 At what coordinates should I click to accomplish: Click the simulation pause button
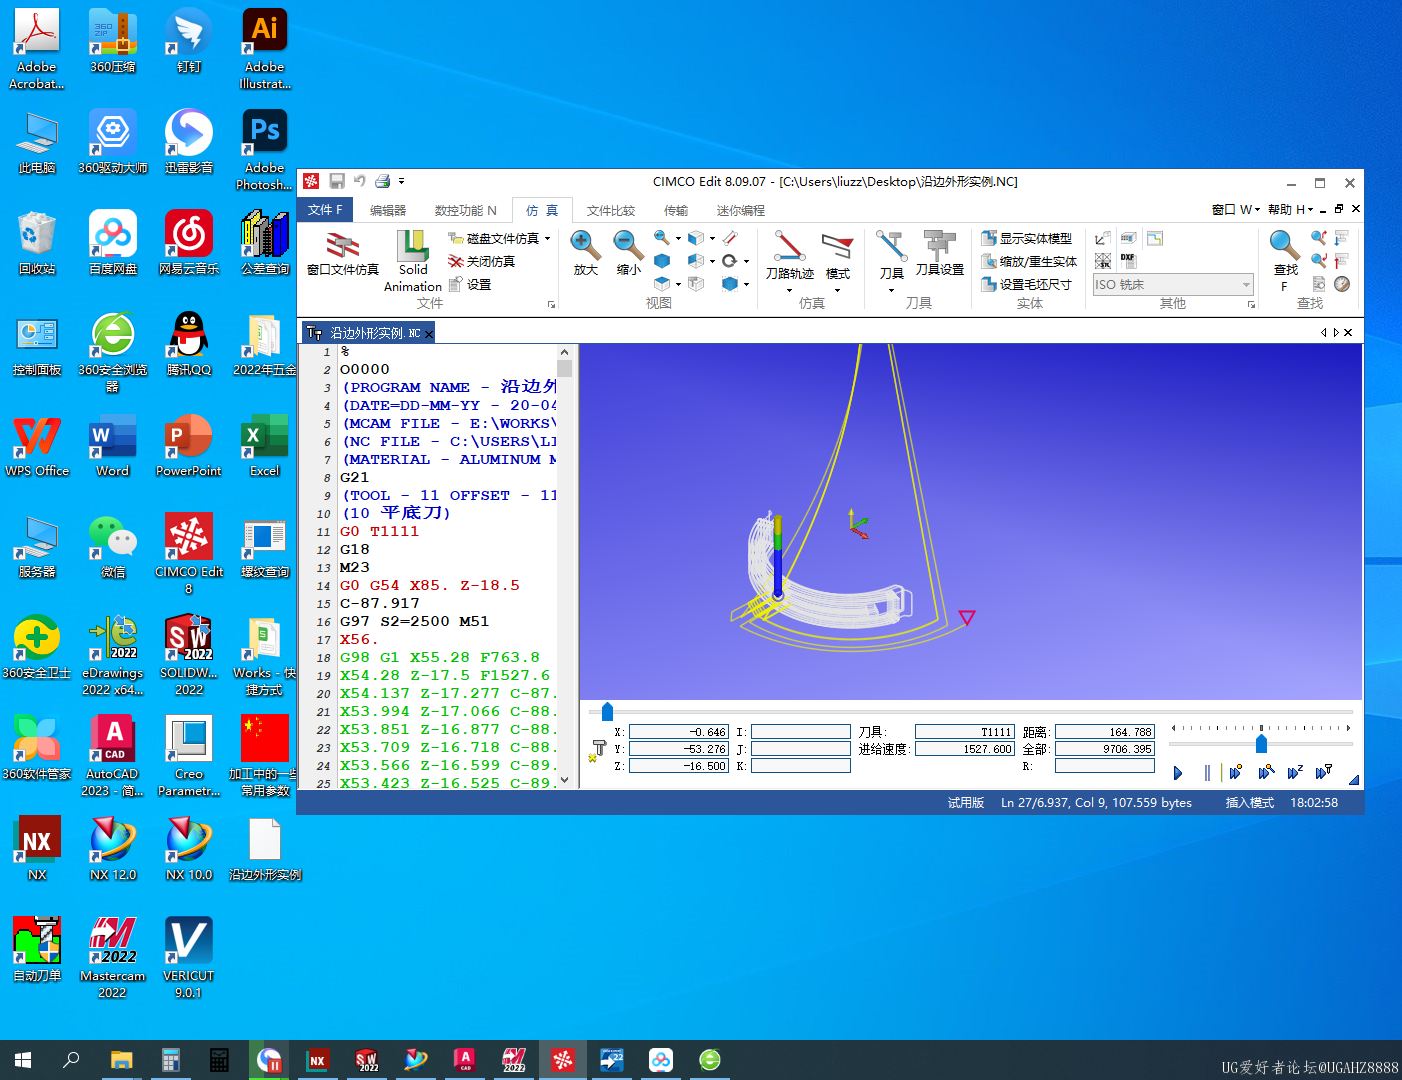tap(1207, 773)
